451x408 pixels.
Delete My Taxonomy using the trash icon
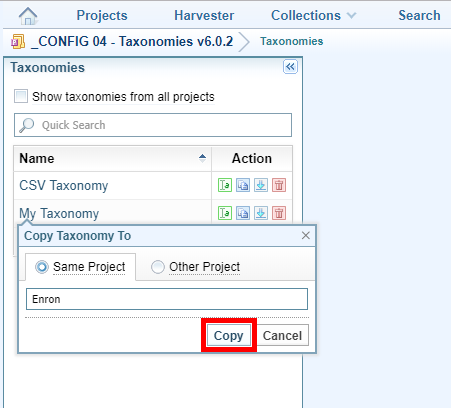(x=279, y=213)
